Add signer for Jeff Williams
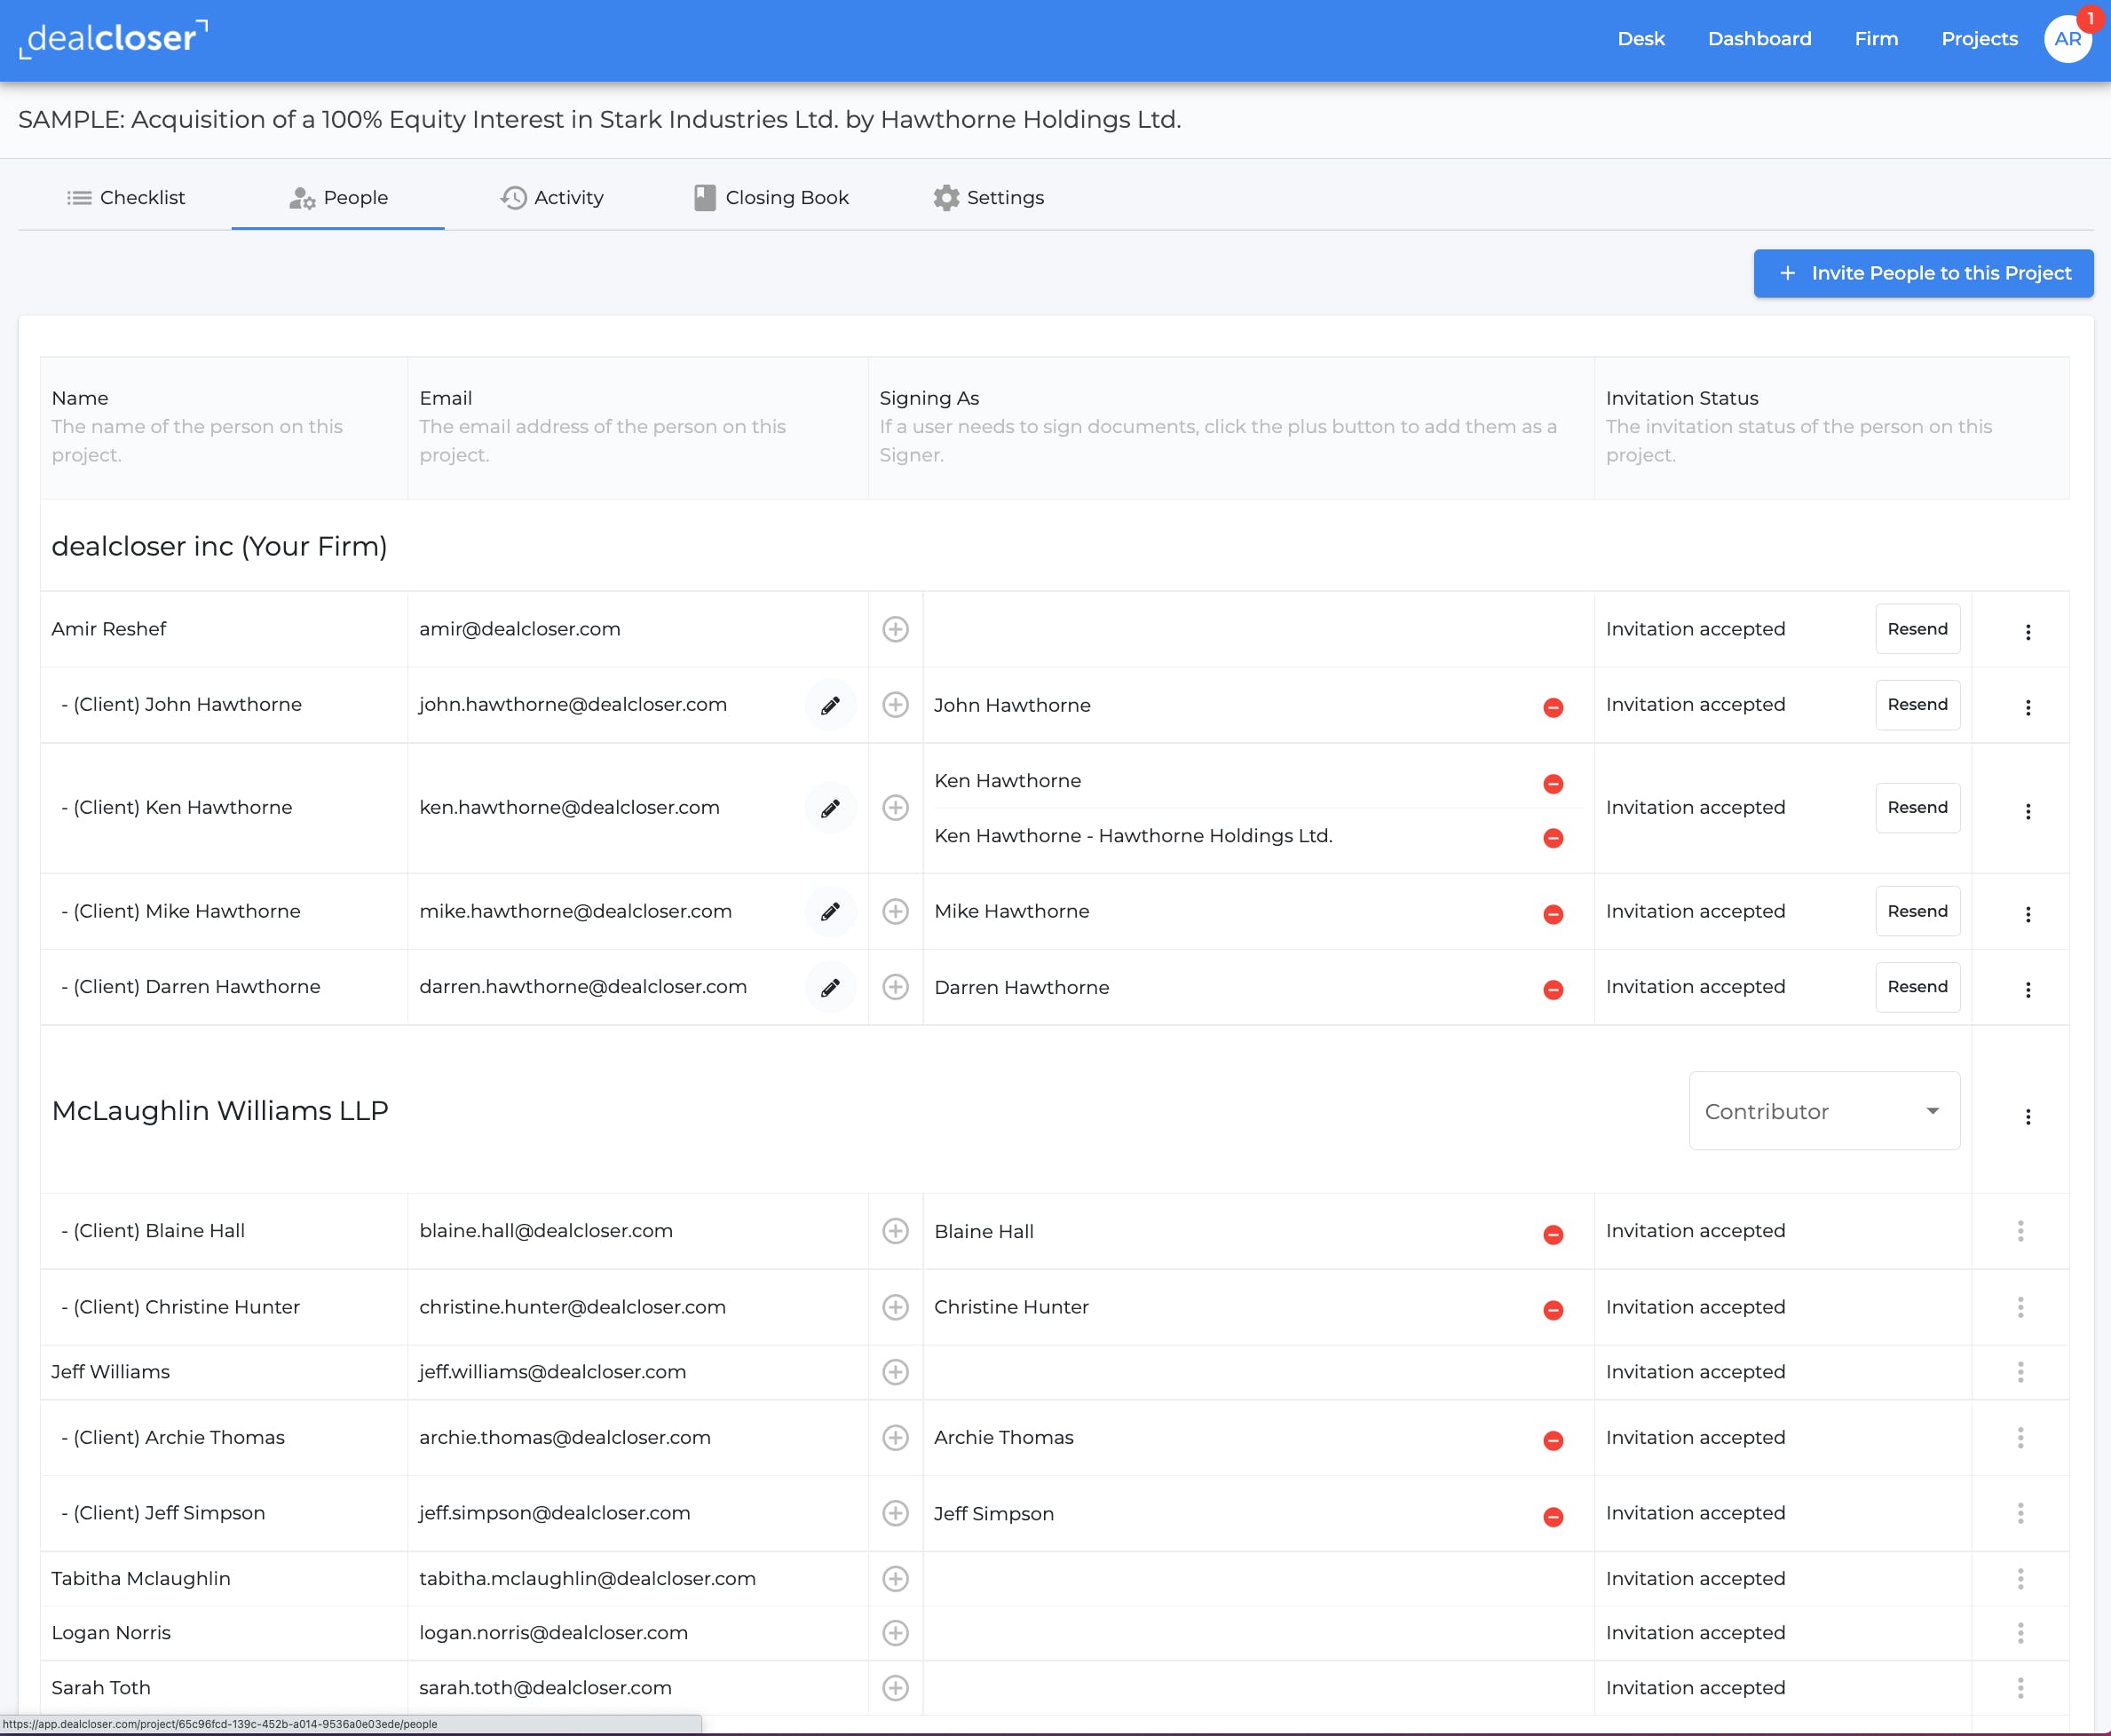 (x=895, y=1372)
